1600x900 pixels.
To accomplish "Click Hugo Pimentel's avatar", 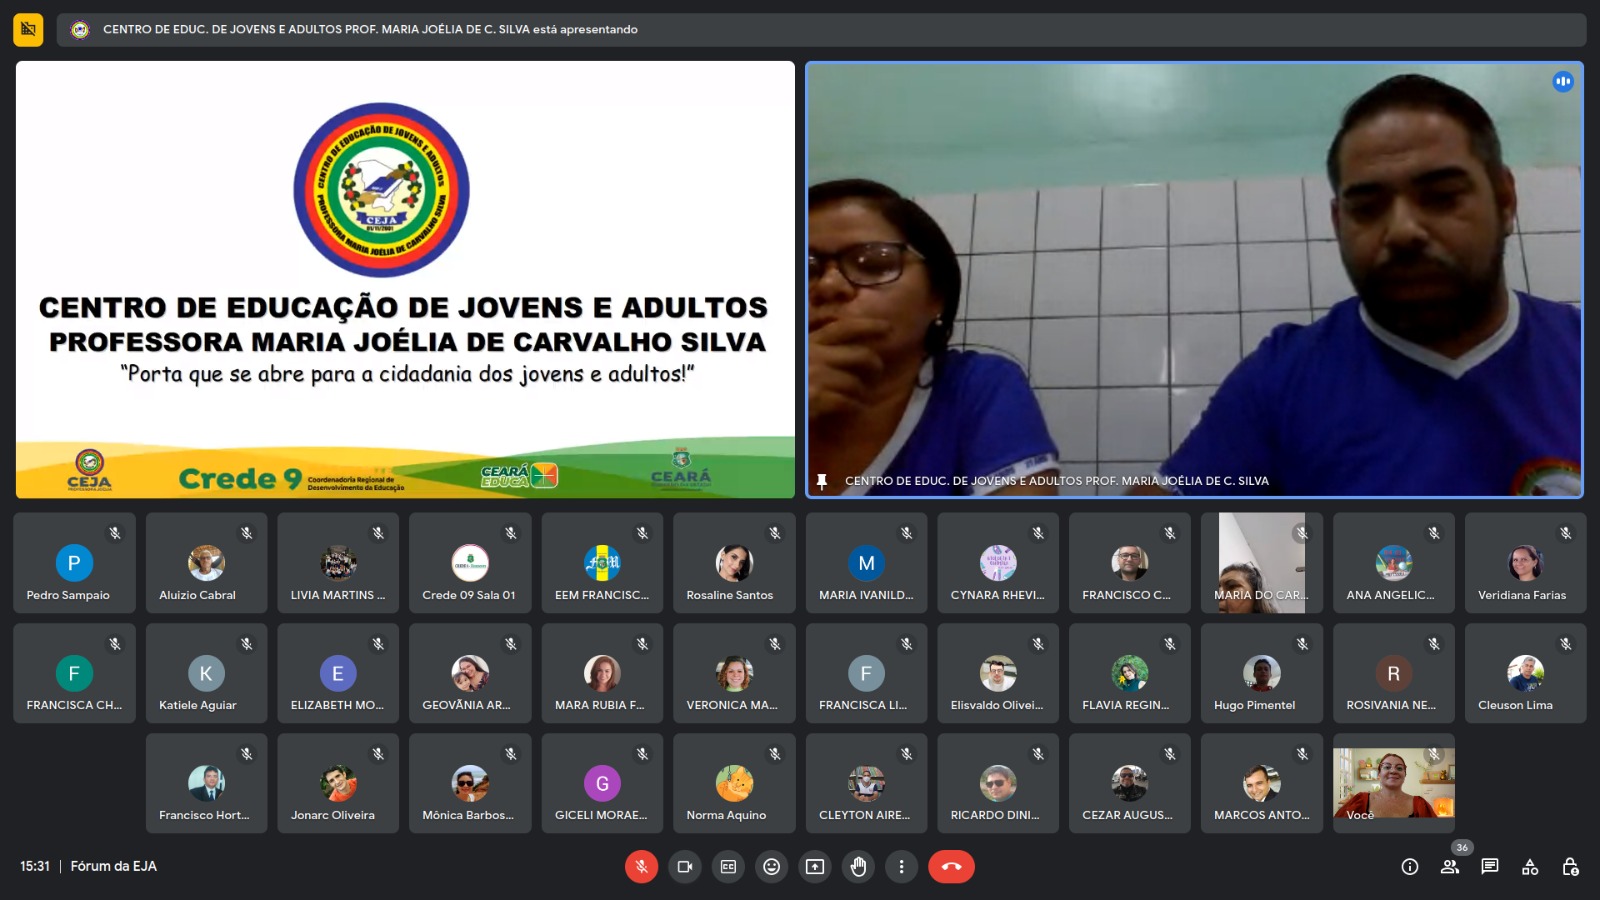I will point(1262,673).
